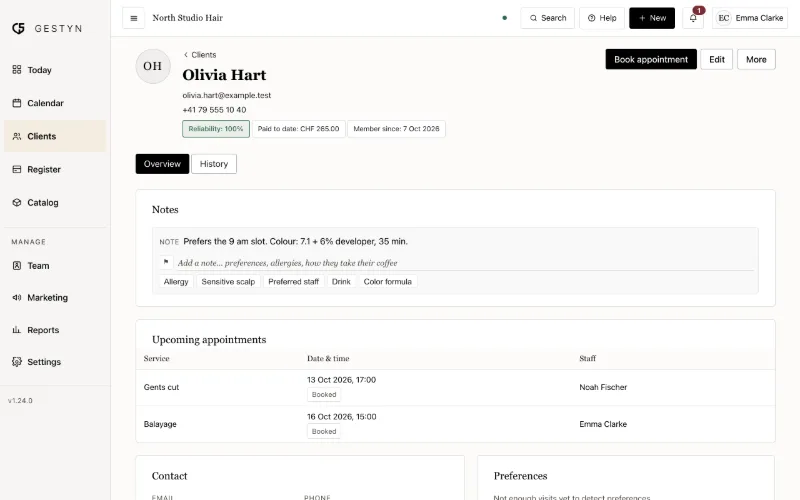
Task: Click Booked status under 13 Oct appointment
Action: 324,394
